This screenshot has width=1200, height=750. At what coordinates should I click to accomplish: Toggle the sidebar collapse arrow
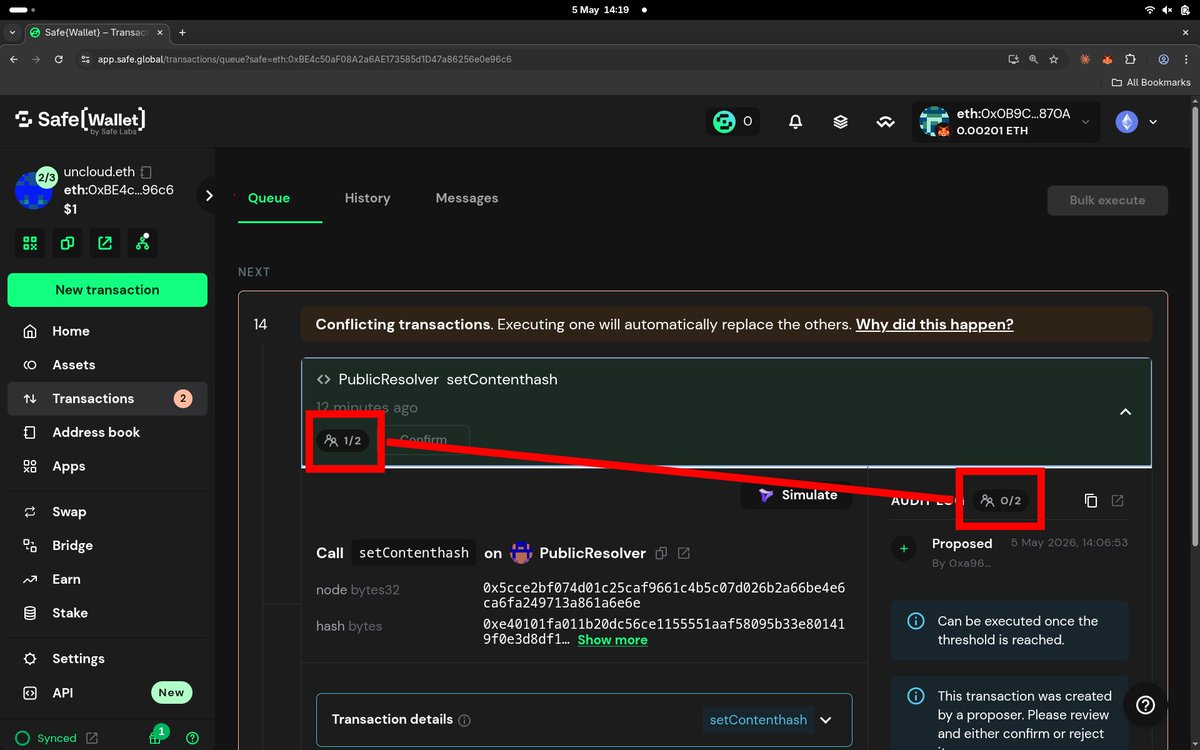pyautogui.click(x=208, y=196)
